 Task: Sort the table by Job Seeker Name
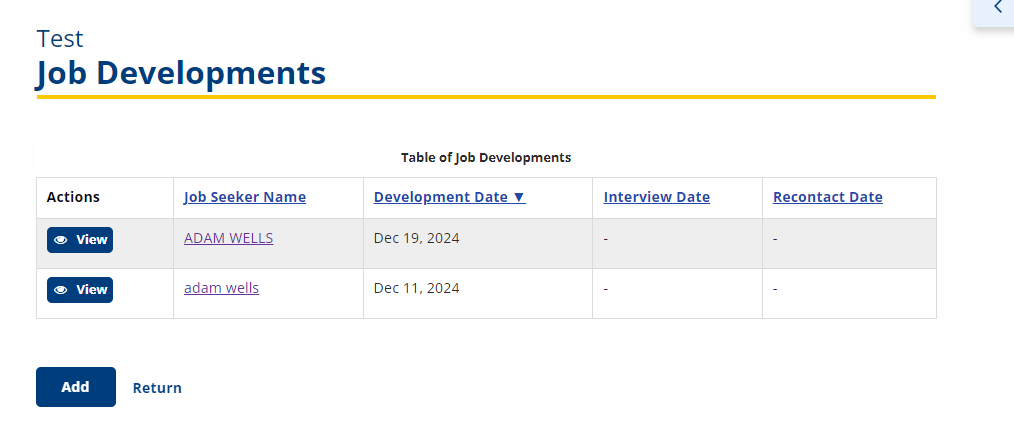pos(244,197)
